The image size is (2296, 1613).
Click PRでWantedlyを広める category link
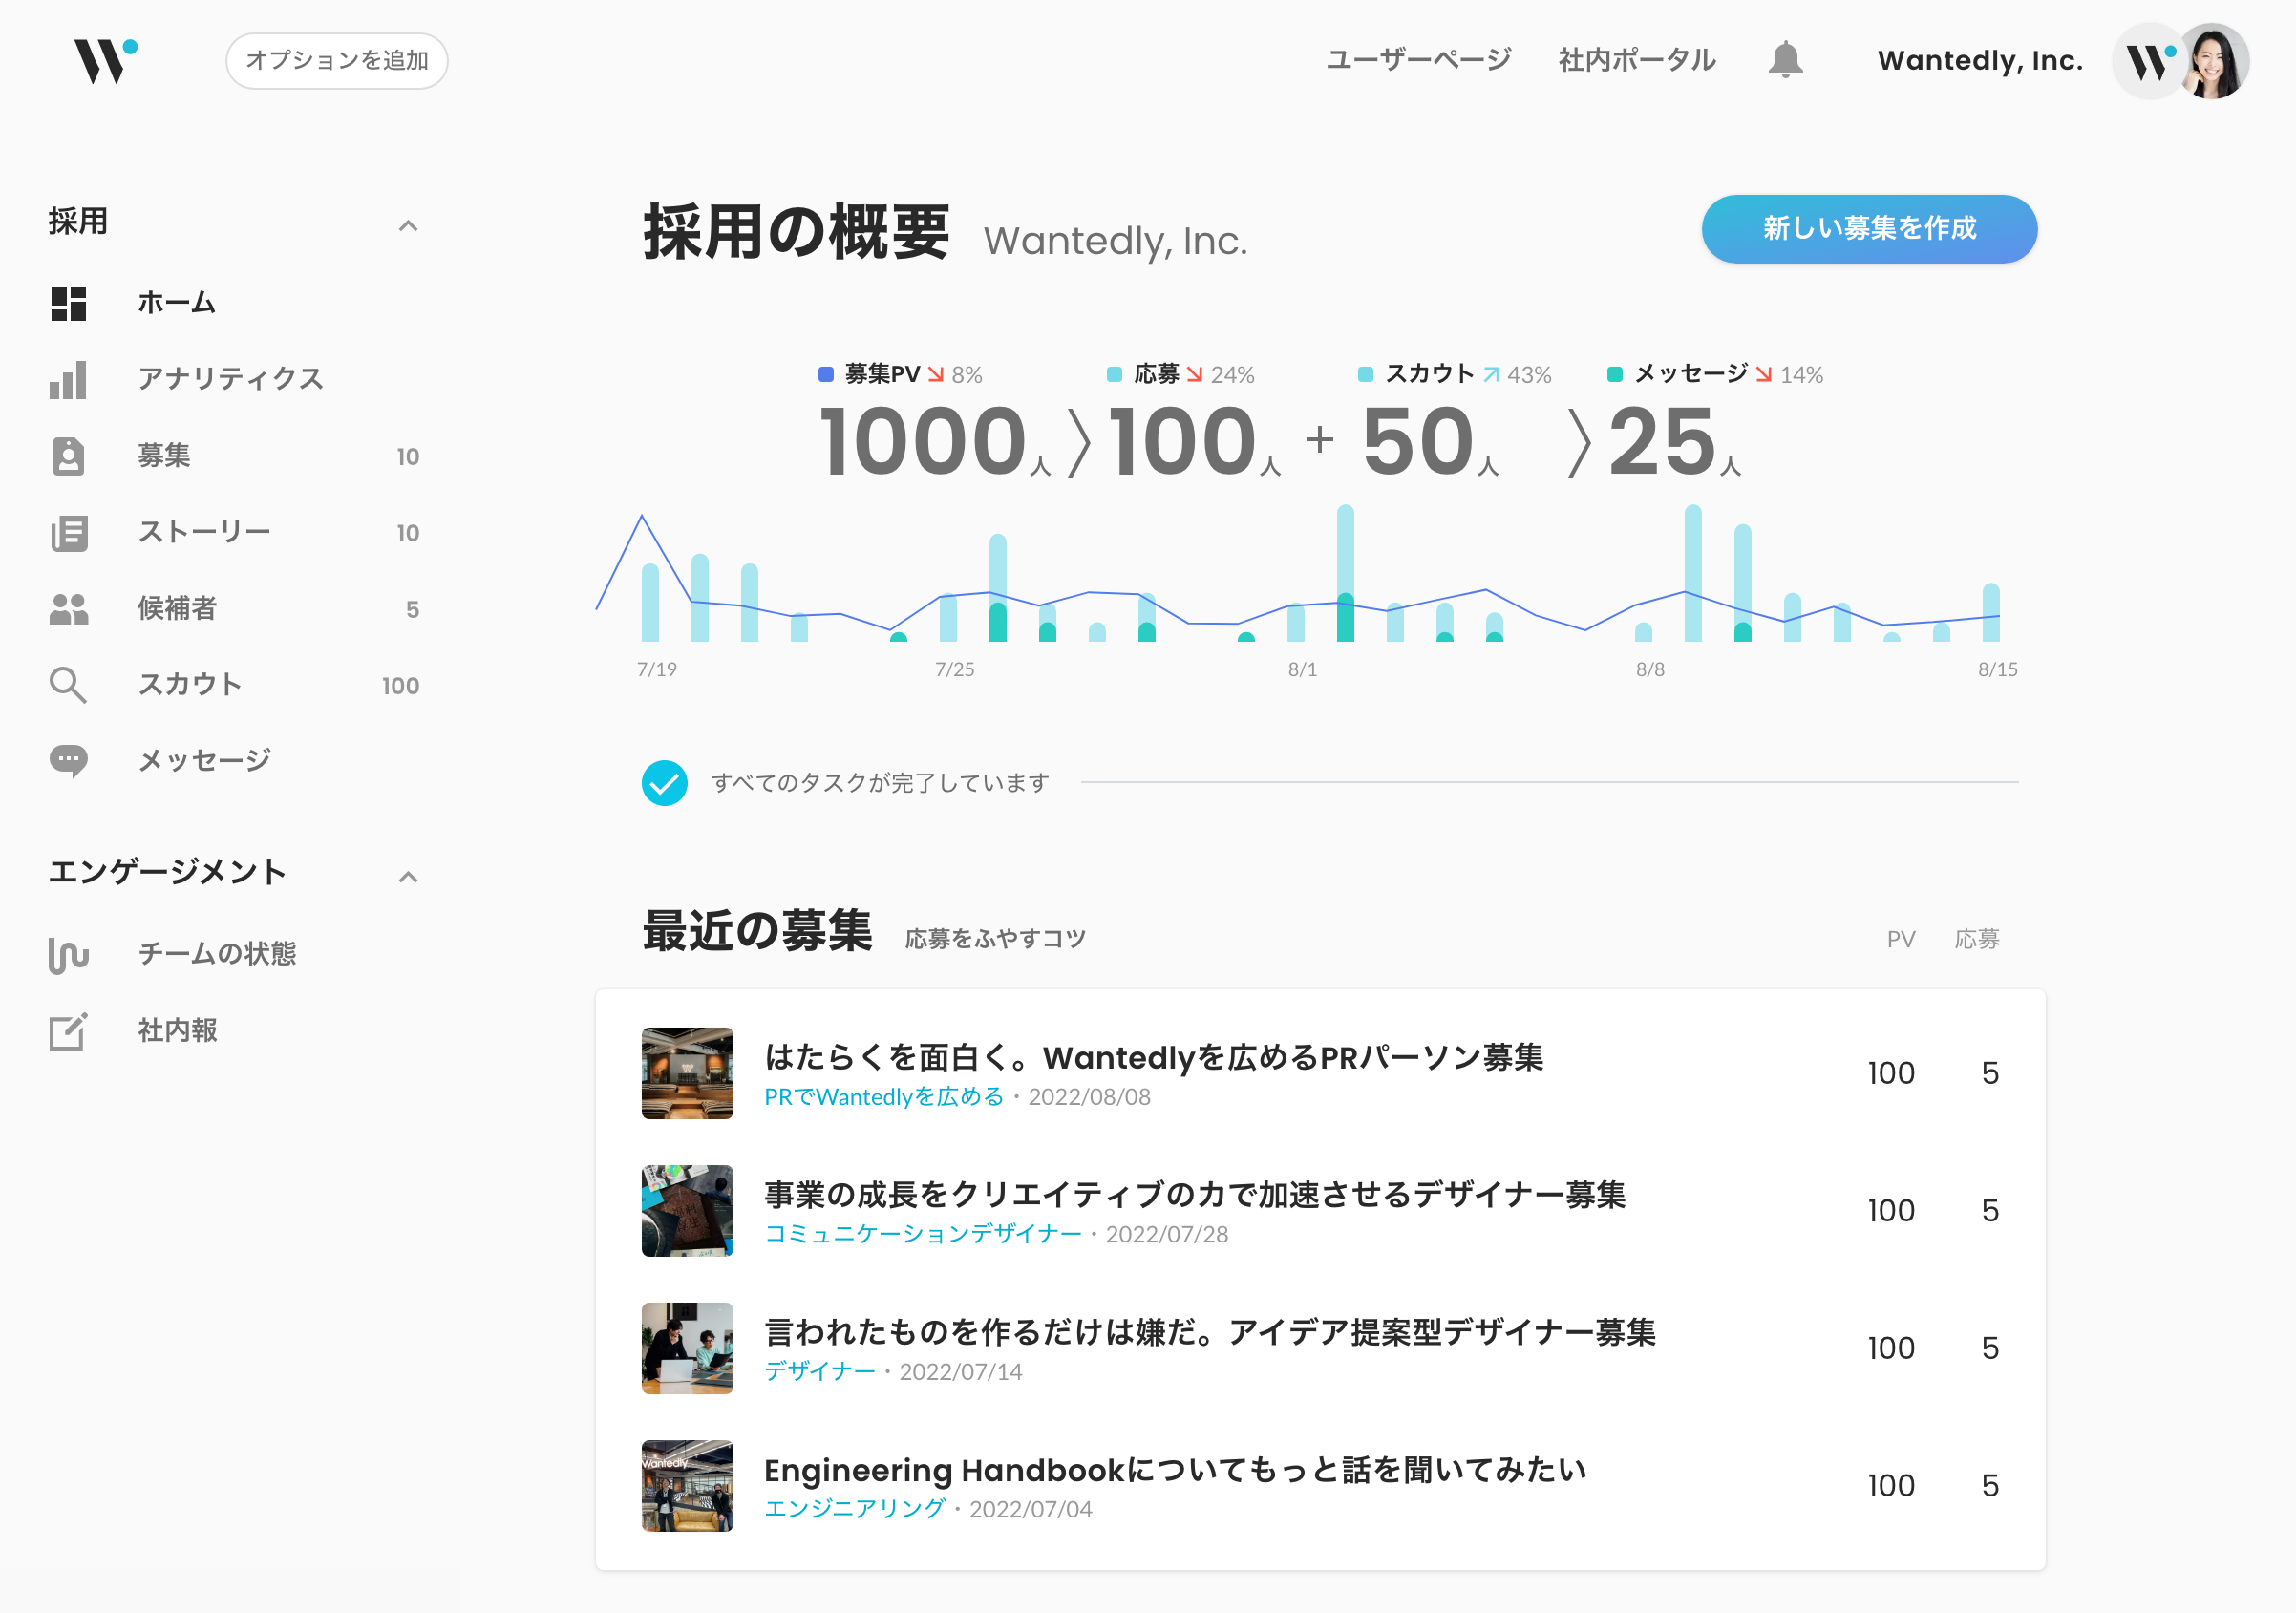tap(884, 1097)
